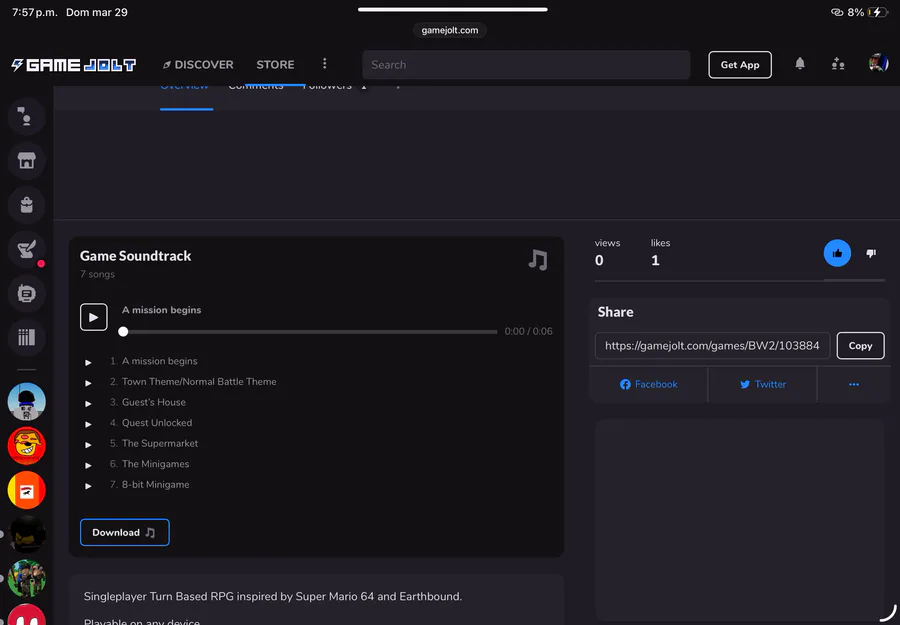Viewport: 900px width, 625px height.
Task: Play the main soundtrack player button
Action: (93, 317)
